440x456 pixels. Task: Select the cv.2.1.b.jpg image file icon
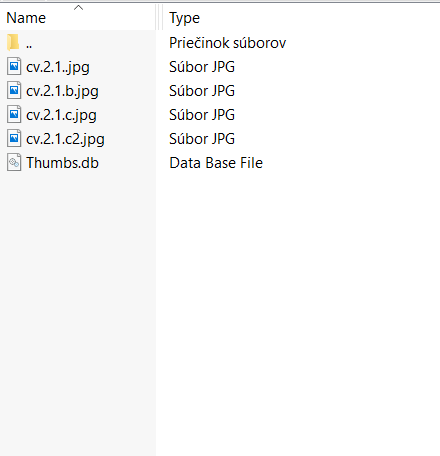pyautogui.click(x=14, y=90)
